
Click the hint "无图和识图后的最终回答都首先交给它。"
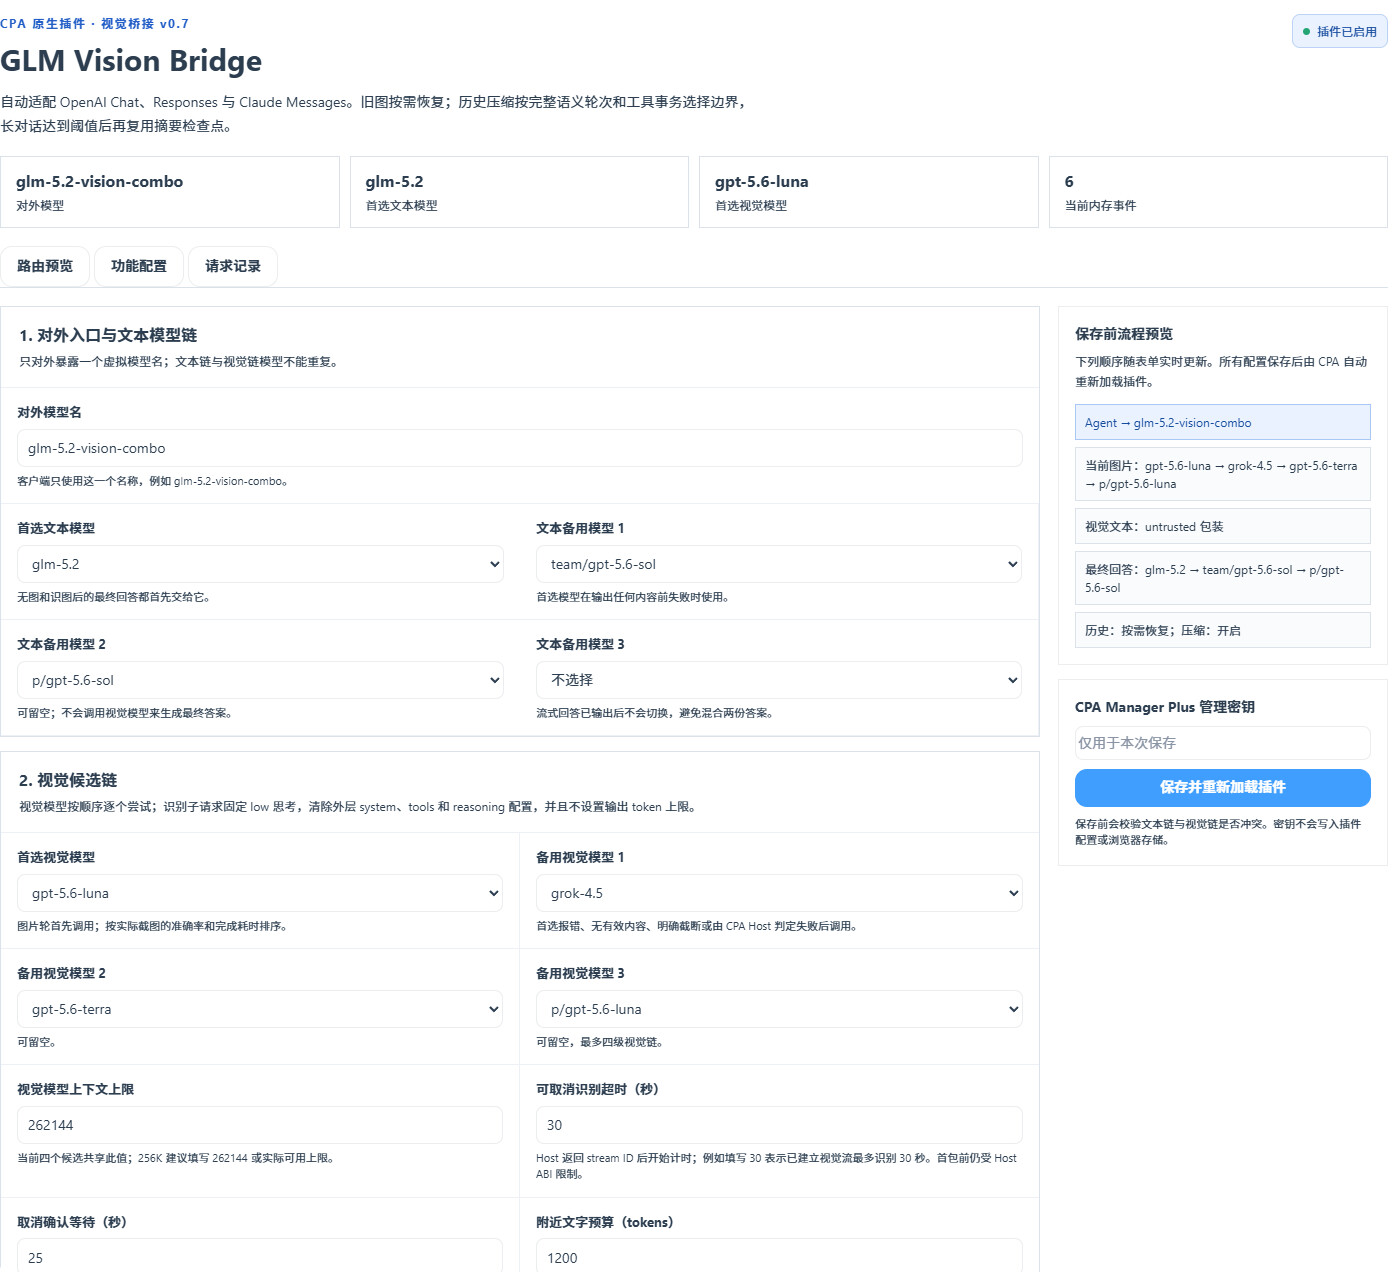tap(114, 597)
